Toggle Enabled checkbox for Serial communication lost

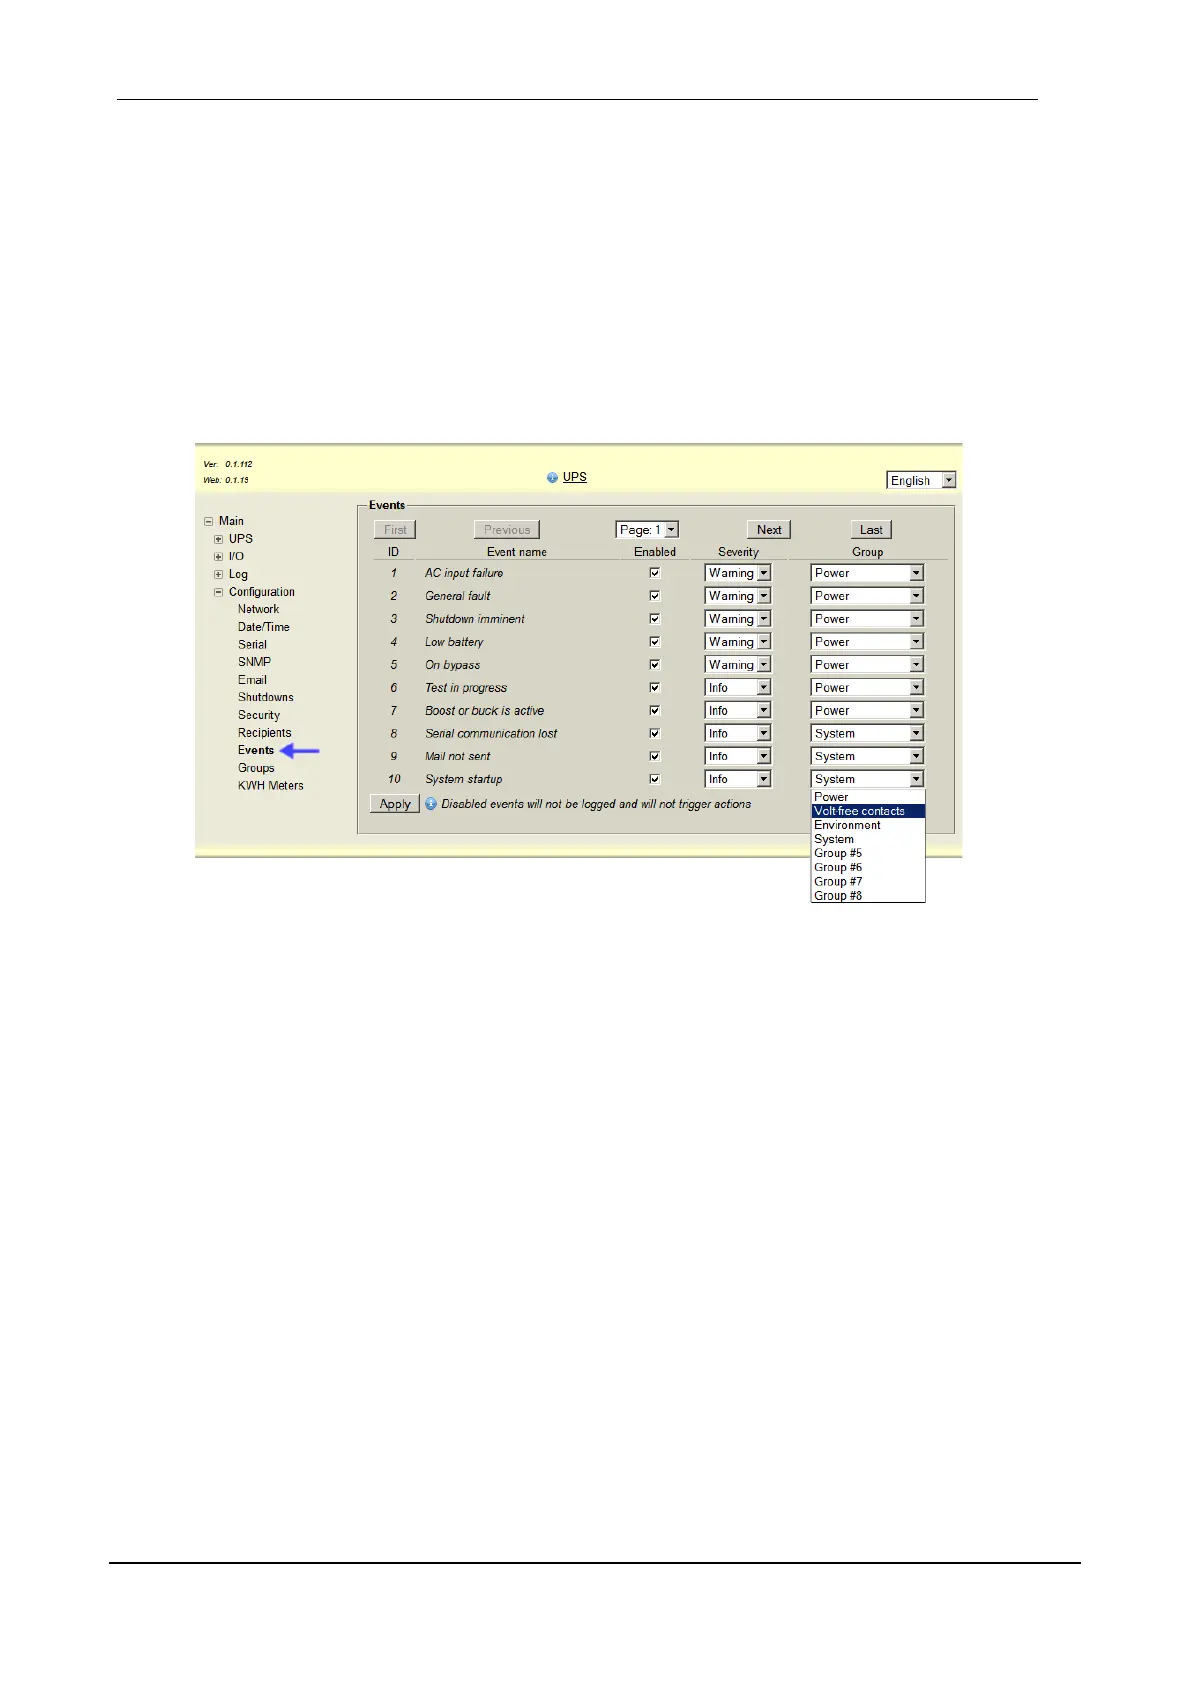coord(655,734)
